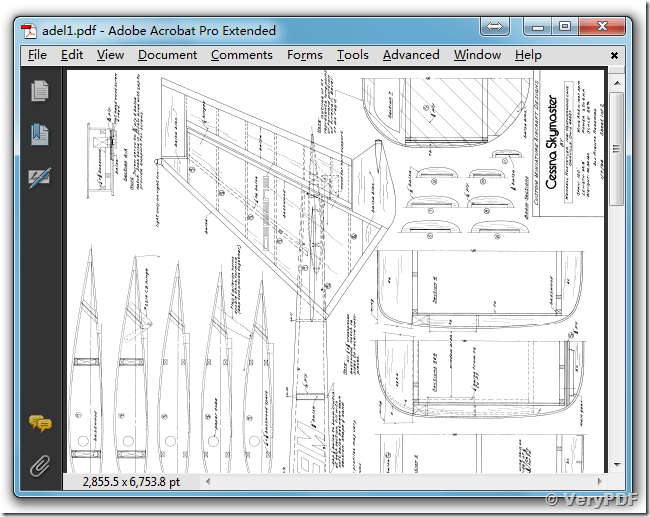
Task: Click the double-arrow button in title bar
Action: [x=495, y=27]
